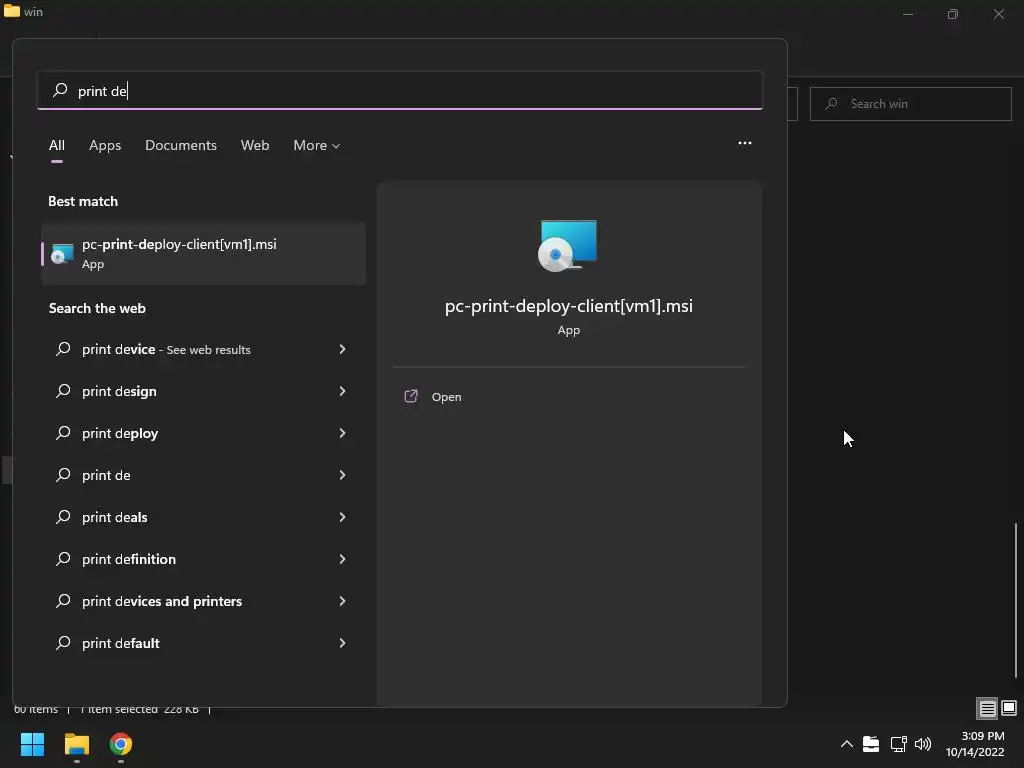Click the 'win' folder icon in title bar
This screenshot has height=768, width=1024.
click(x=12, y=11)
